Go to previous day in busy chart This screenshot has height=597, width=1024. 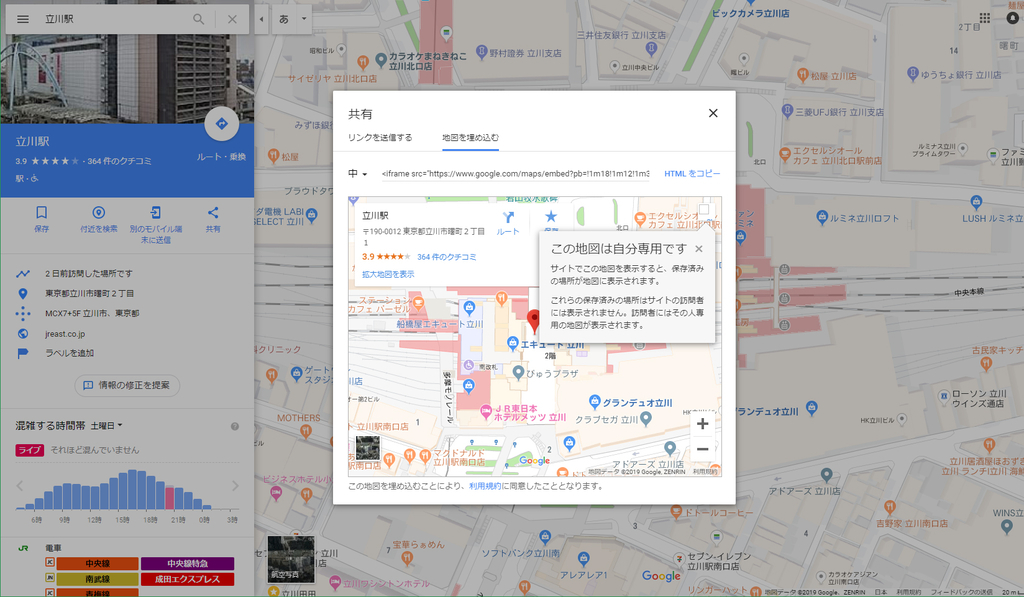[x=20, y=486]
